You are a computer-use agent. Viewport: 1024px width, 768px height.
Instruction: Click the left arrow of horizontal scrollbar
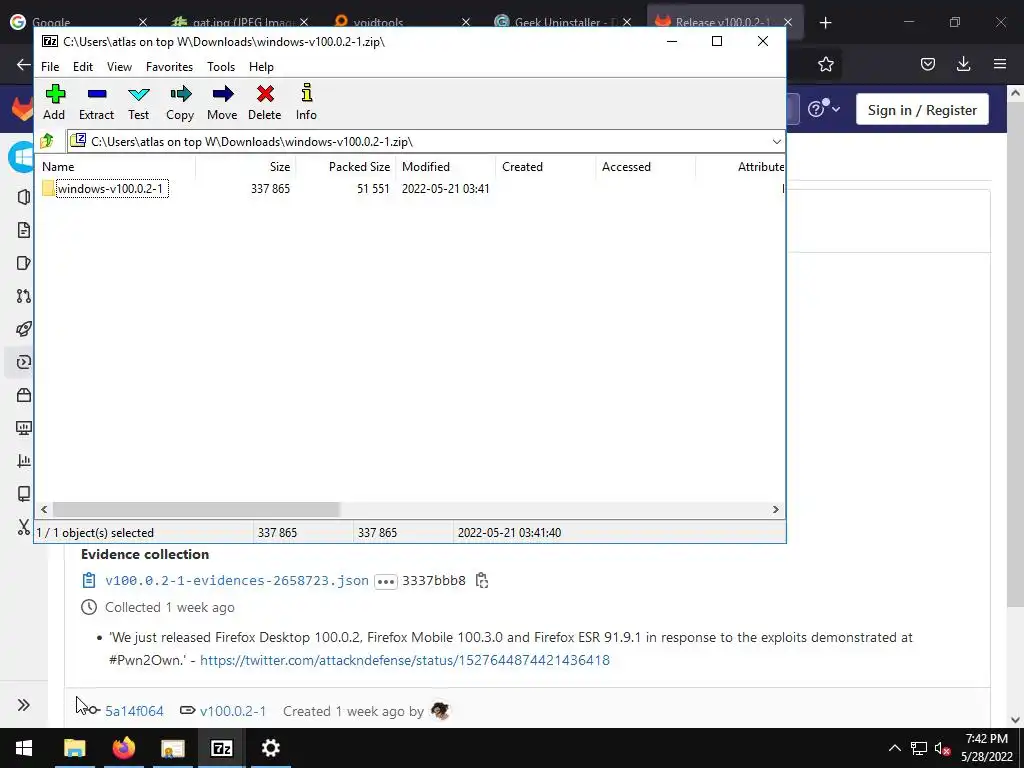point(44,509)
